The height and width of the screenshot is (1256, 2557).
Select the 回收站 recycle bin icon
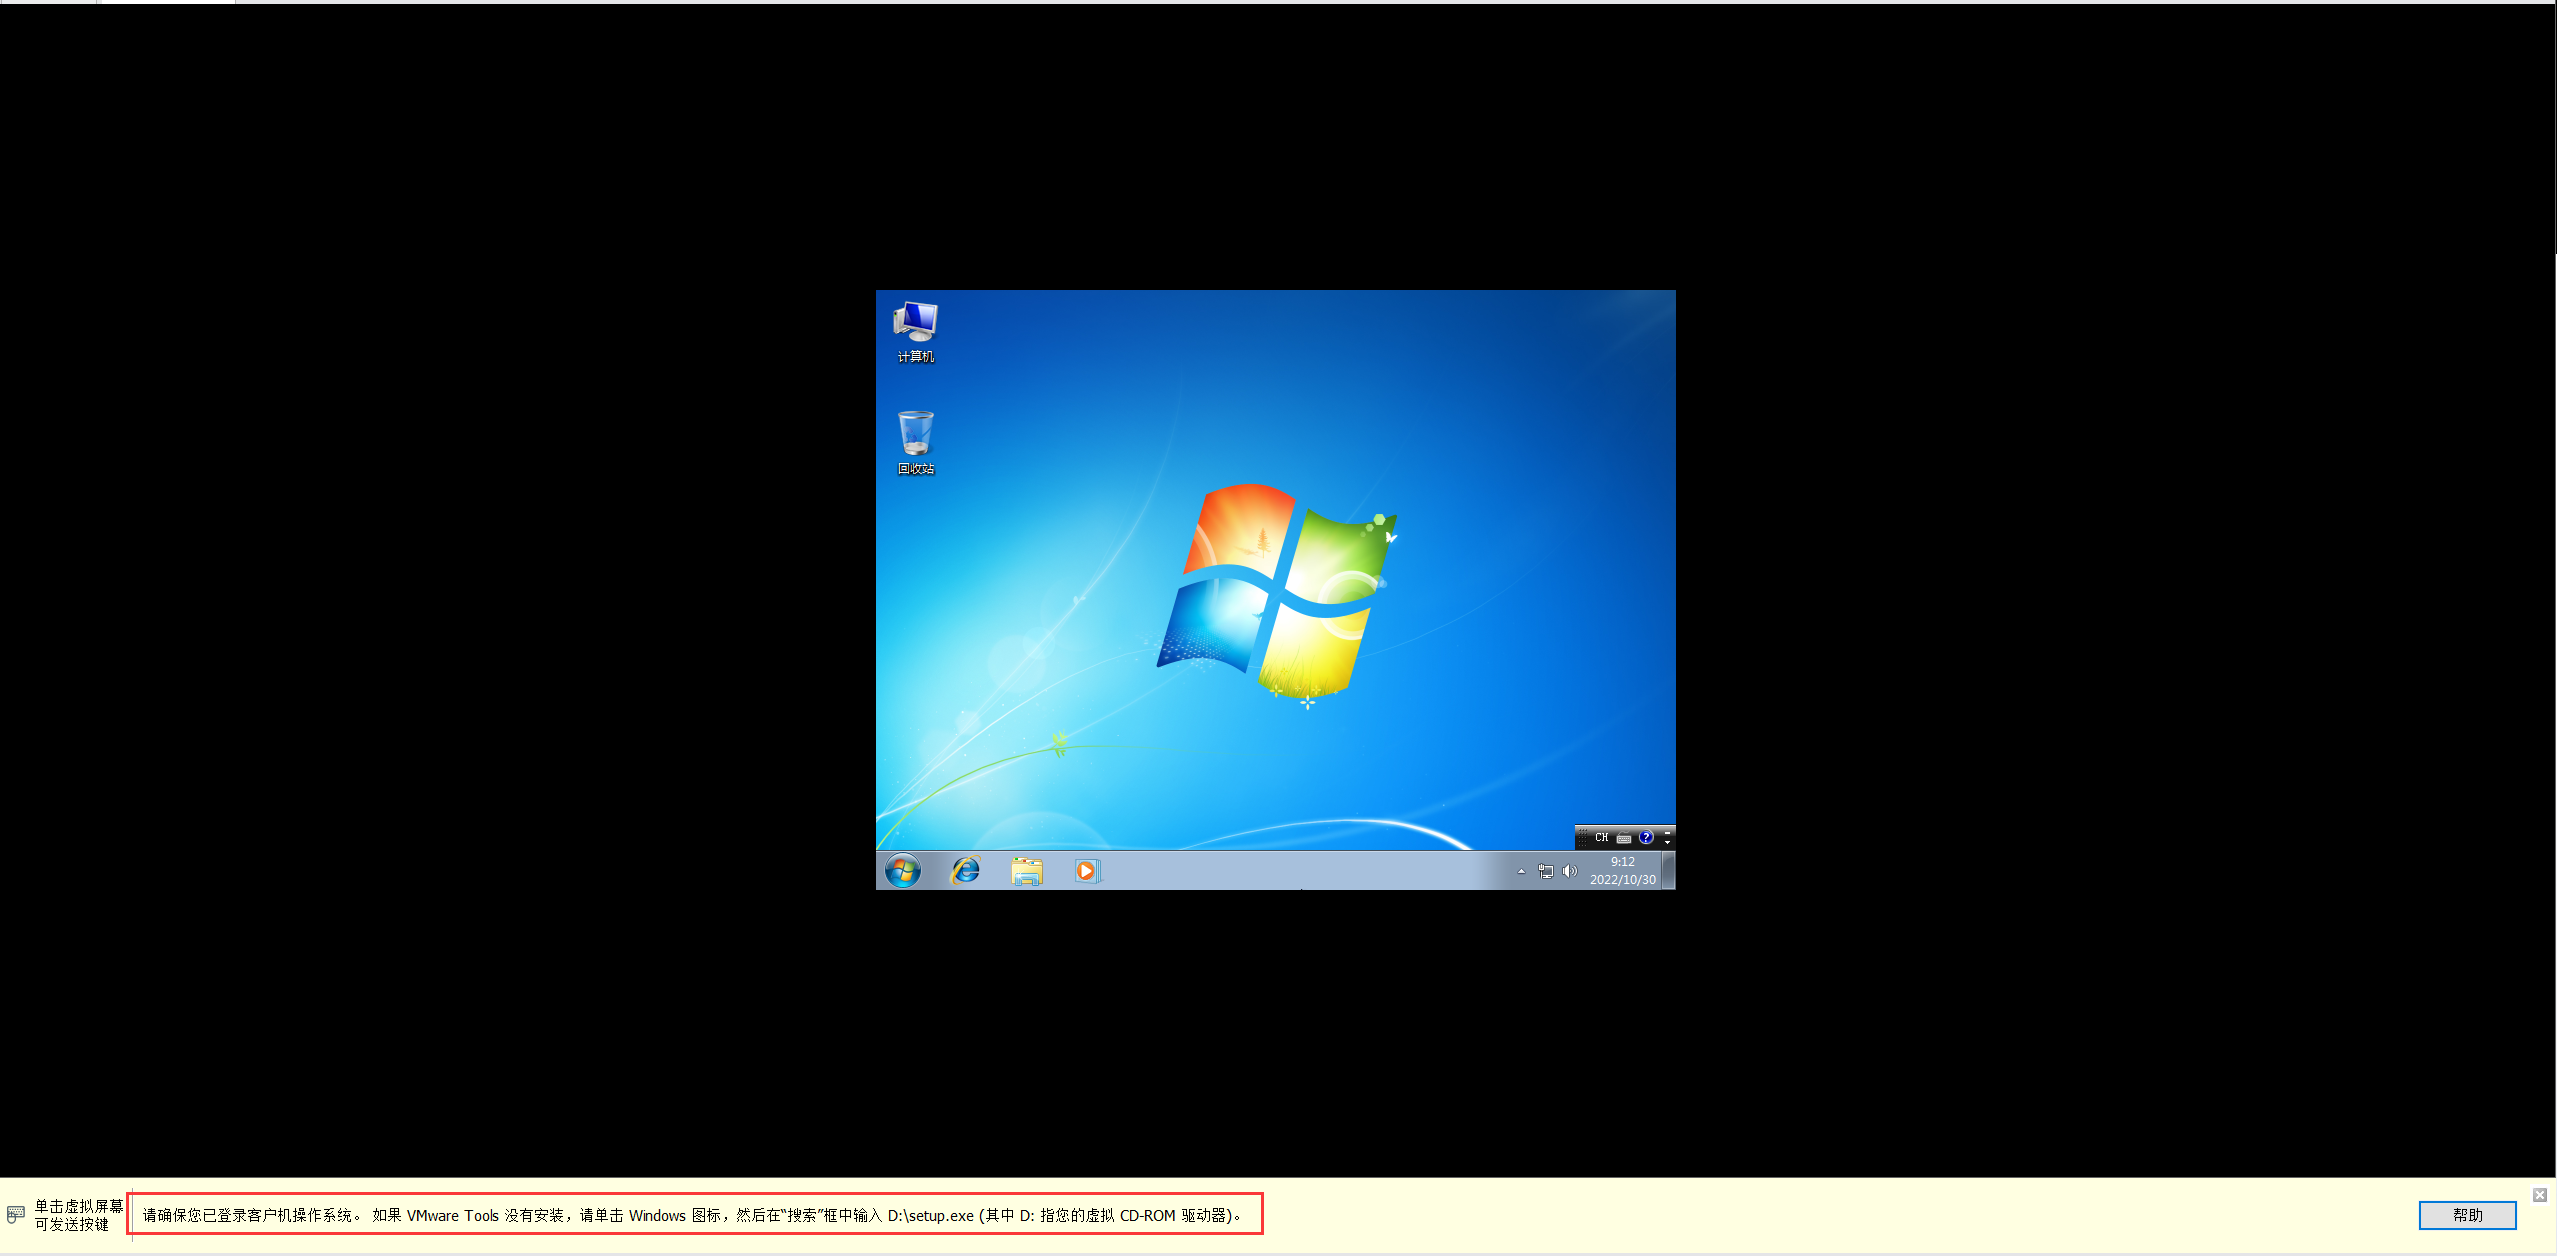click(916, 443)
